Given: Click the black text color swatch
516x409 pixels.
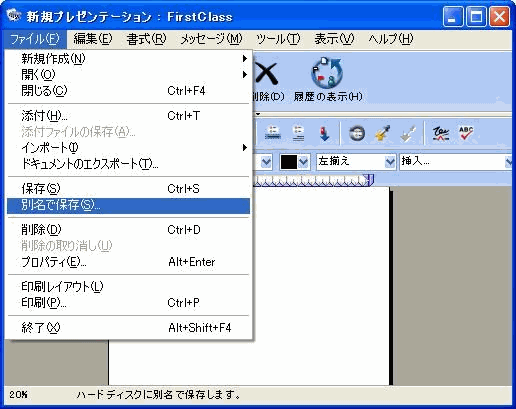Looking at the screenshot, I should pyautogui.click(x=289, y=162).
